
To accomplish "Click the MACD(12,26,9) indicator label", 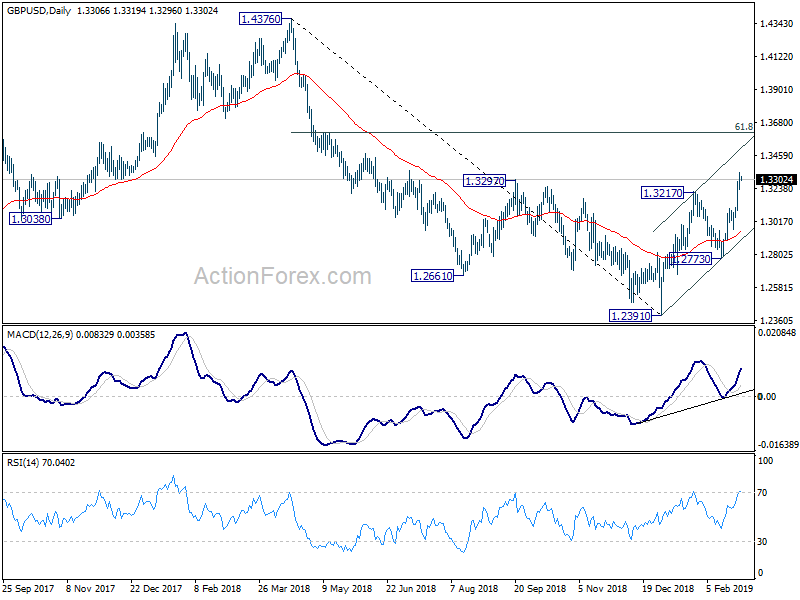I will [x=40, y=335].
